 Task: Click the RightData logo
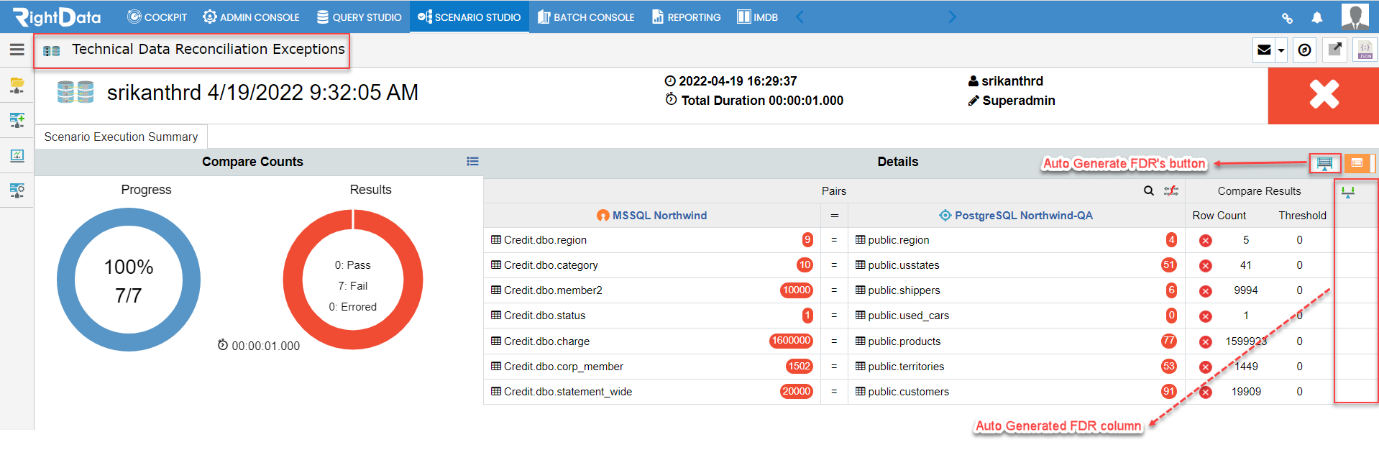tap(56, 17)
